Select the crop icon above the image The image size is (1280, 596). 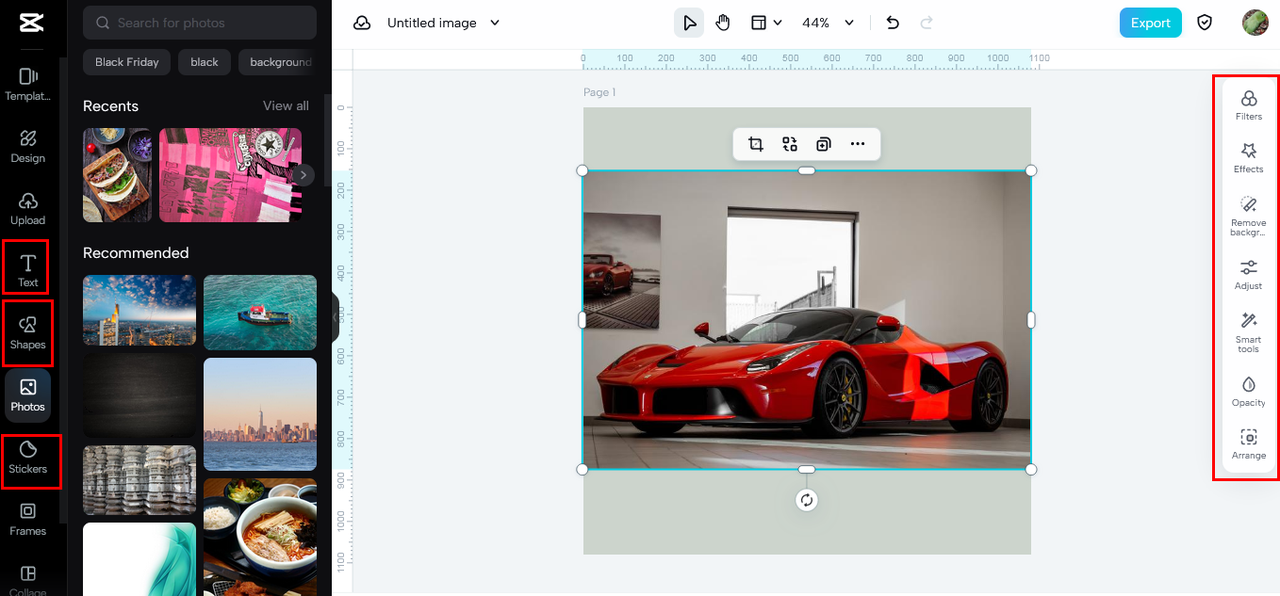756,144
